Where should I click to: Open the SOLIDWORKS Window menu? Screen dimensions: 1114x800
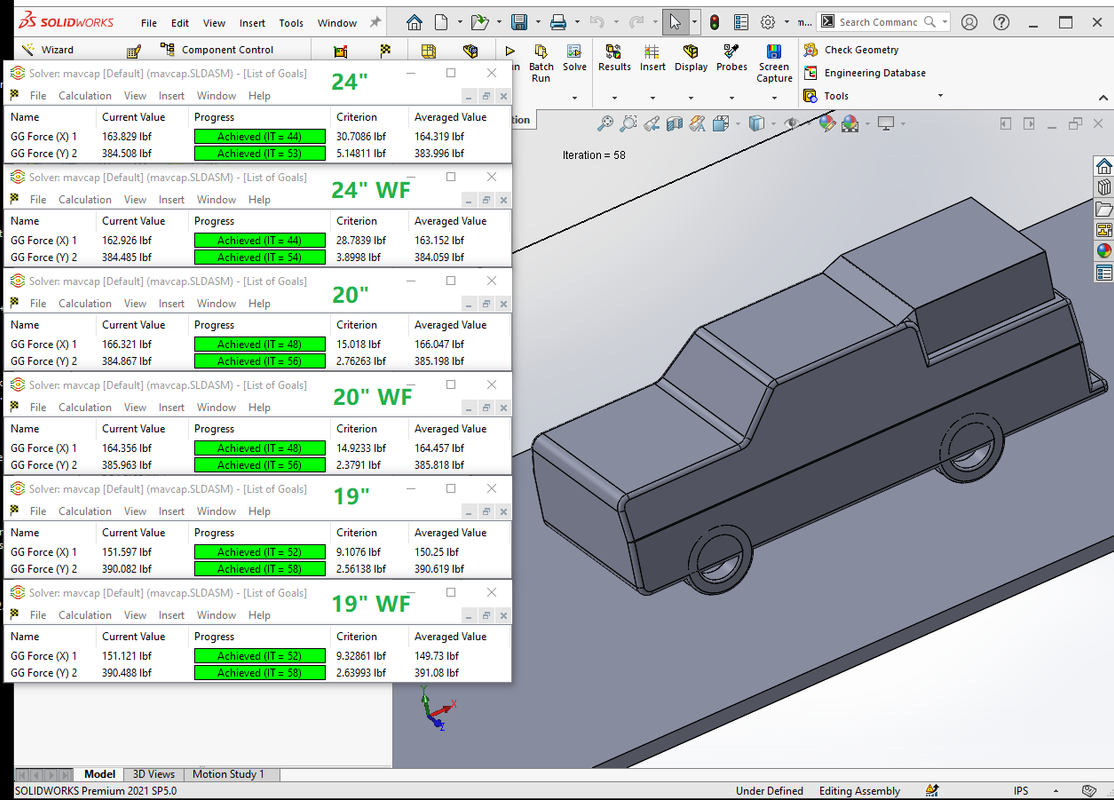tap(337, 23)
